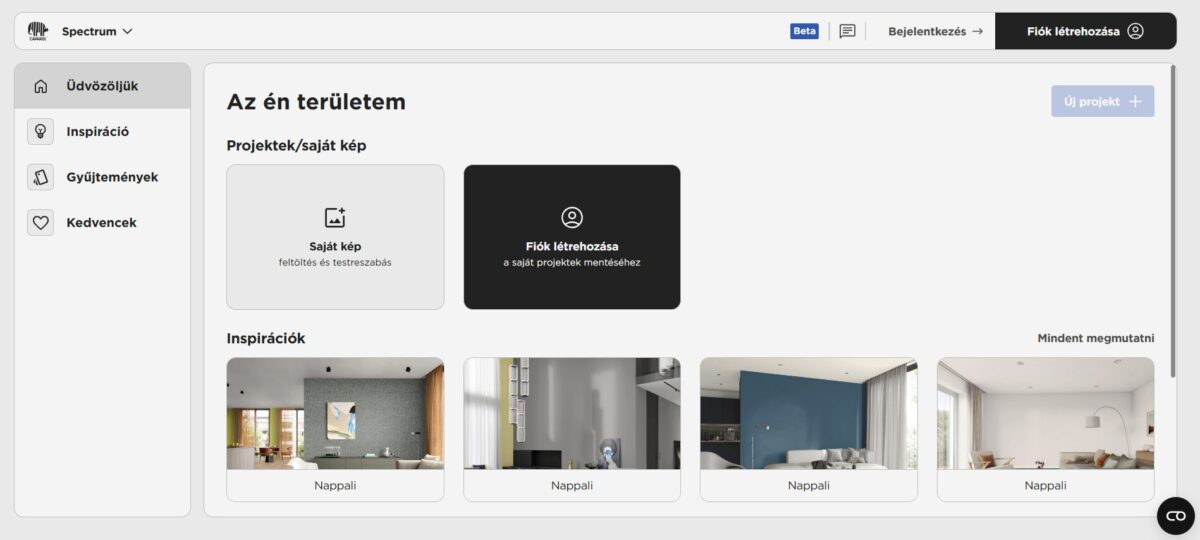Click the heart Kedvencek icon
This screenshot has width=1200, height=540.
coord(41,223)
